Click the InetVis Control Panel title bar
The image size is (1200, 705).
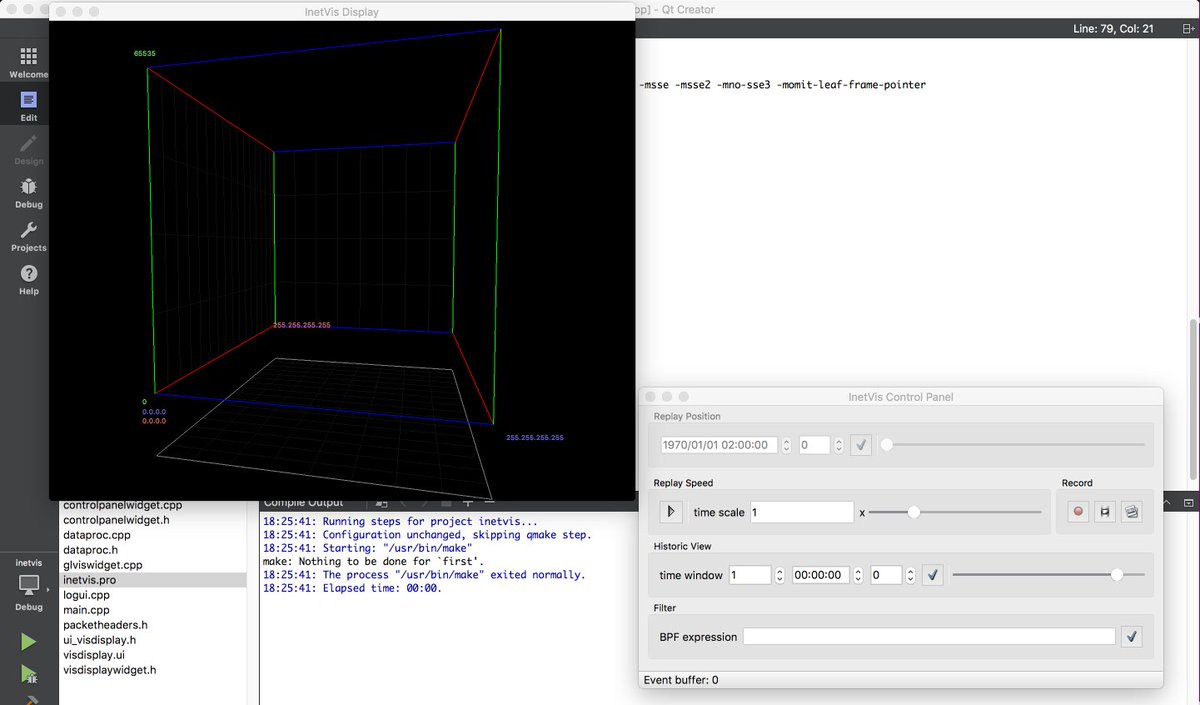(x=901, y=397)
